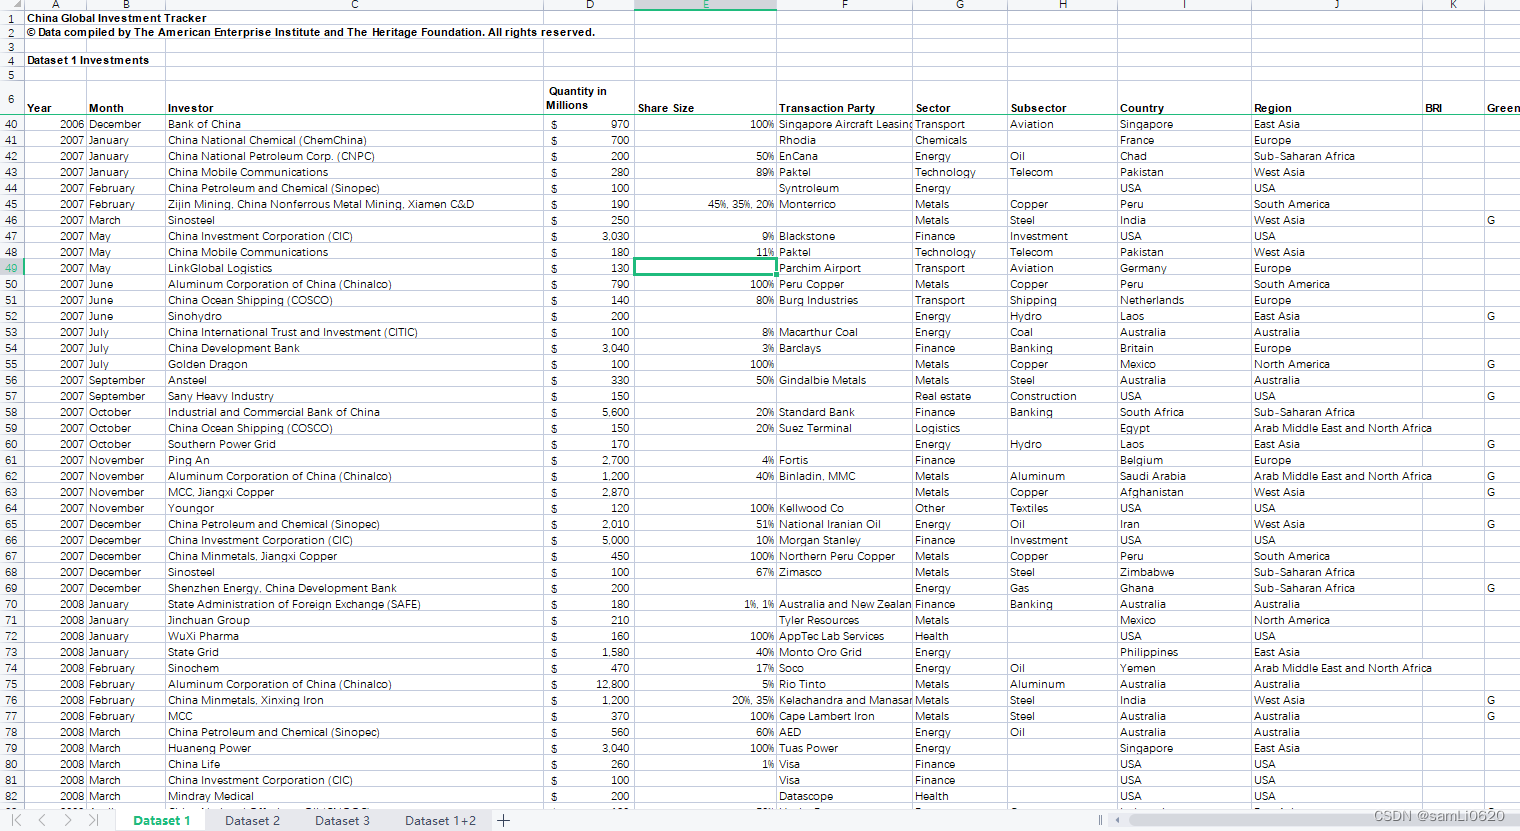Go to first sheet navigation arrow

click(17, 820)
